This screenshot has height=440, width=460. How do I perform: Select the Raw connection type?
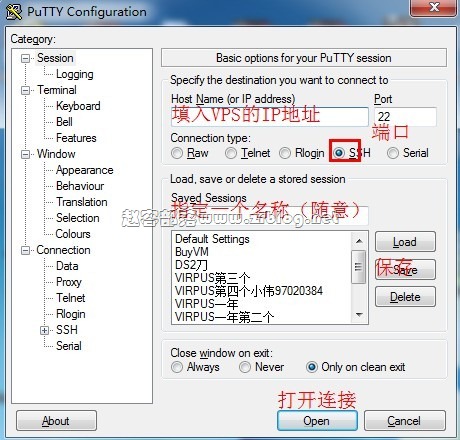(177, 153)
